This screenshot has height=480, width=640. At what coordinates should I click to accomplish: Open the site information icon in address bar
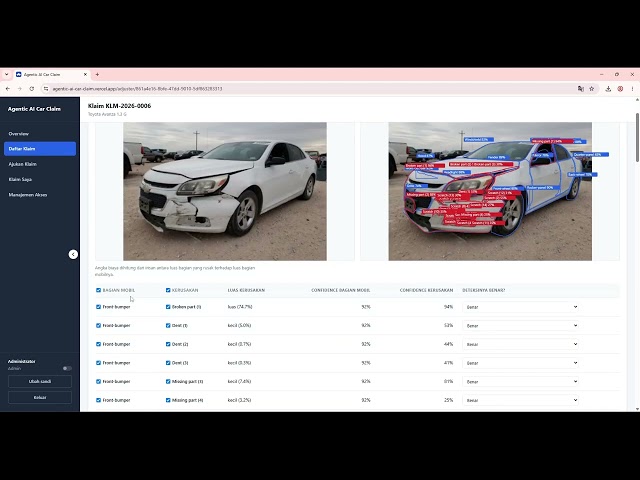tap(46, 89)
